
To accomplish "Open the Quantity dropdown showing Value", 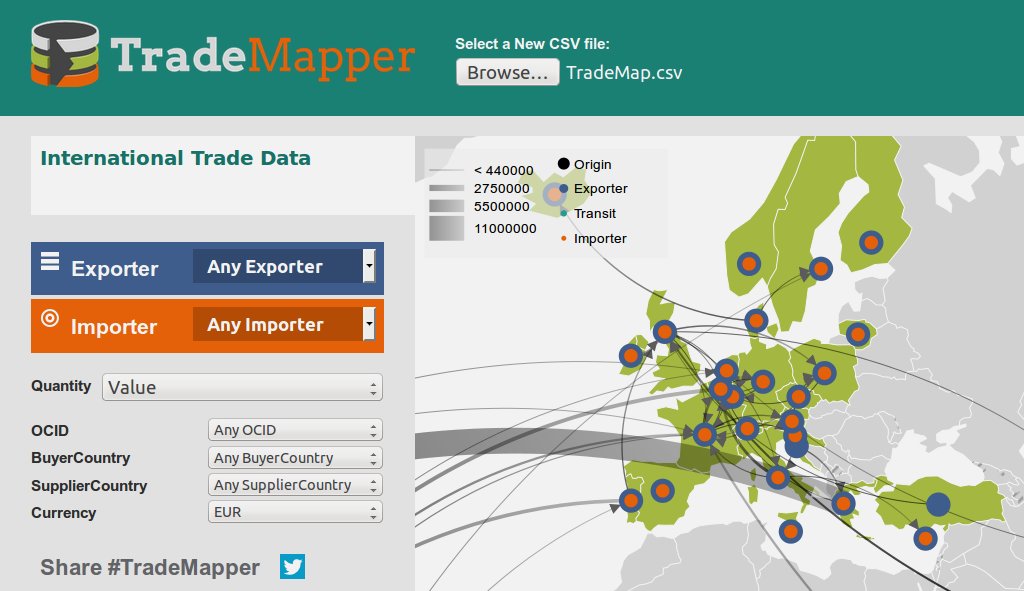I will tap(242, 387).
